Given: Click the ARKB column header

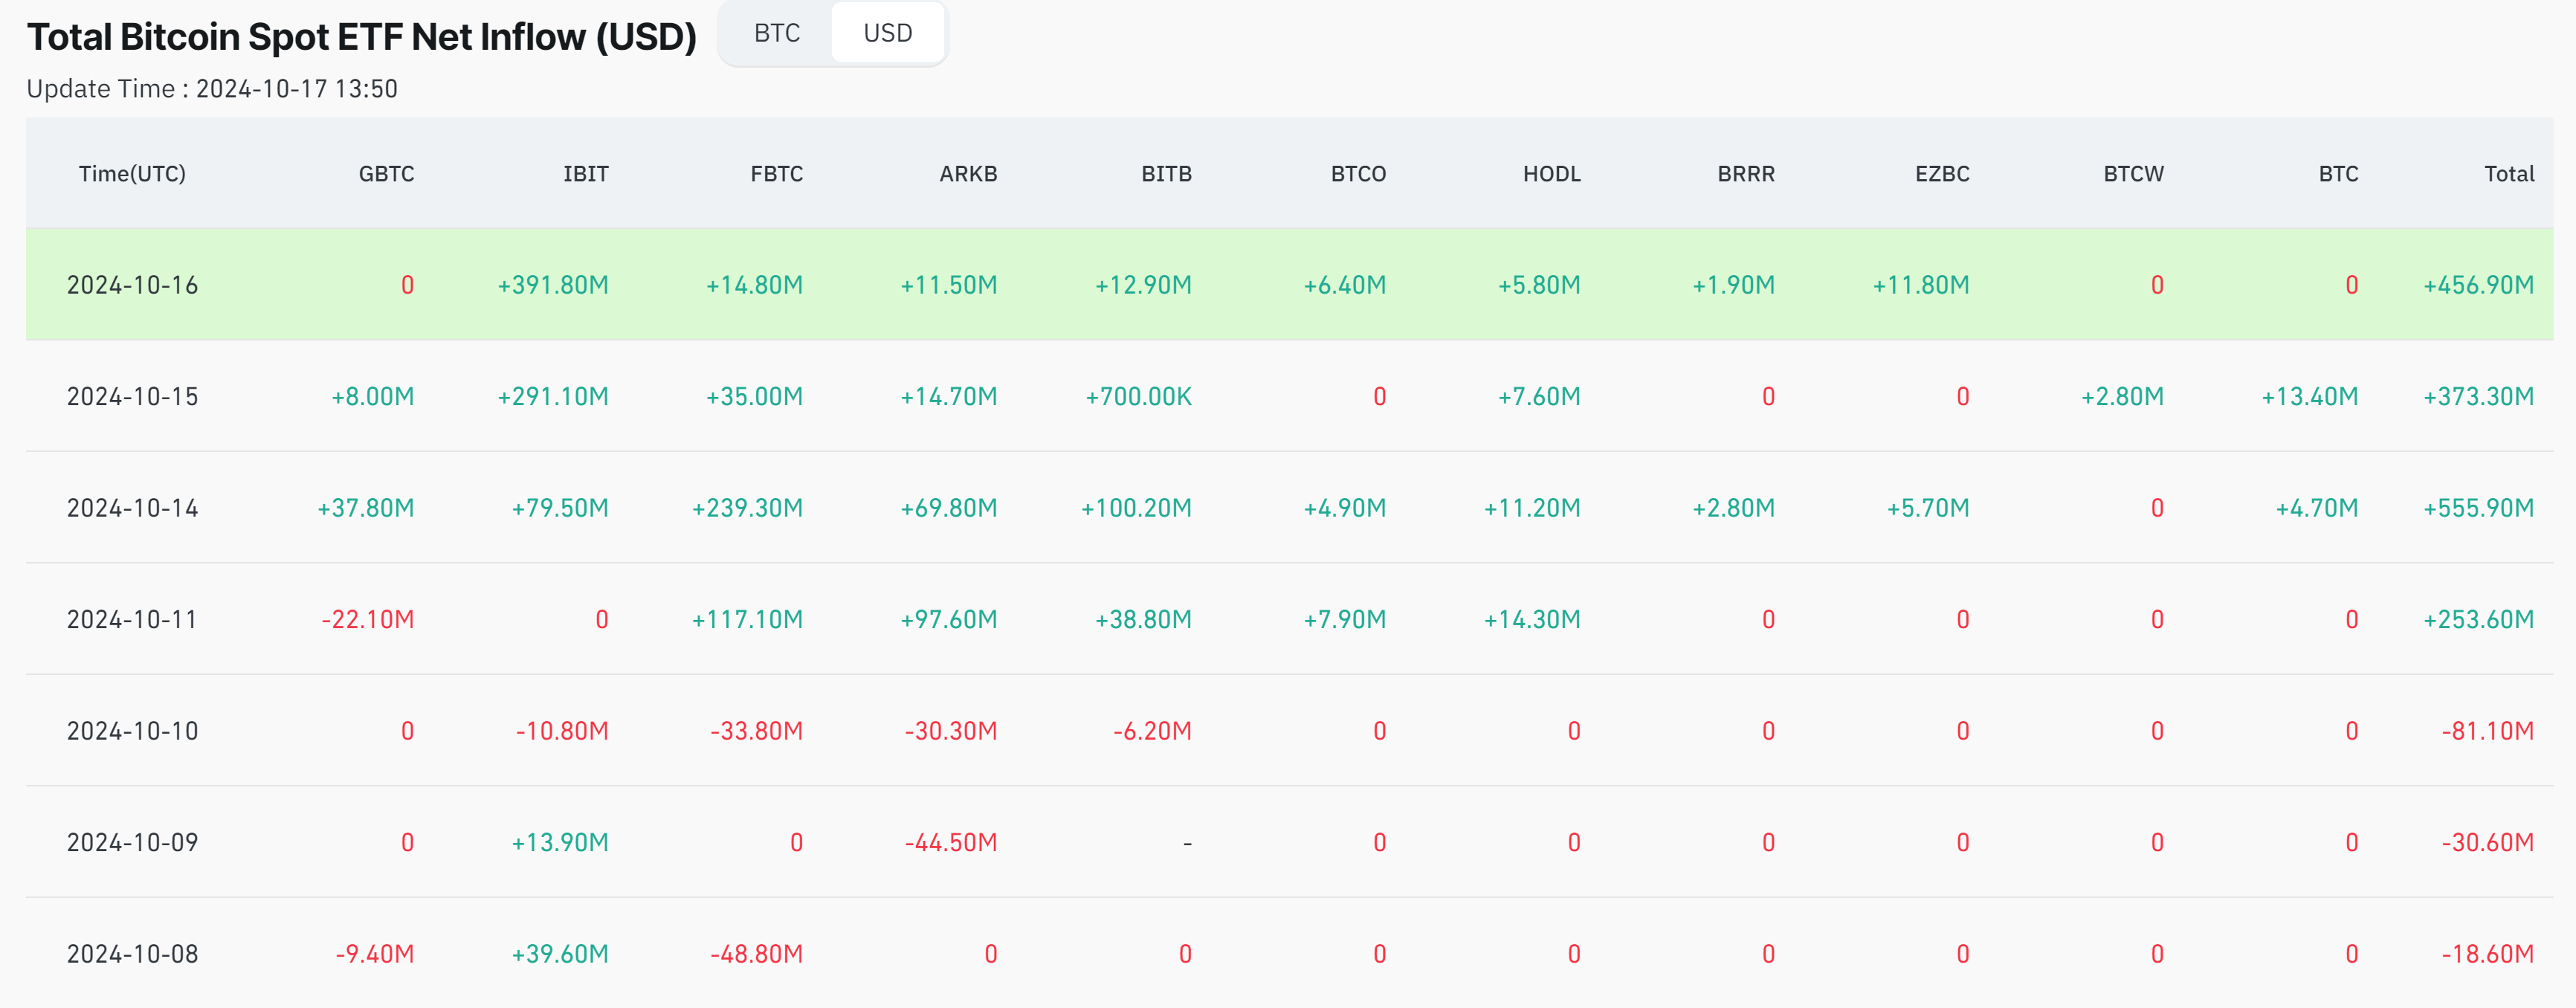Looking at the screenshot, I should tap(968, 174).
